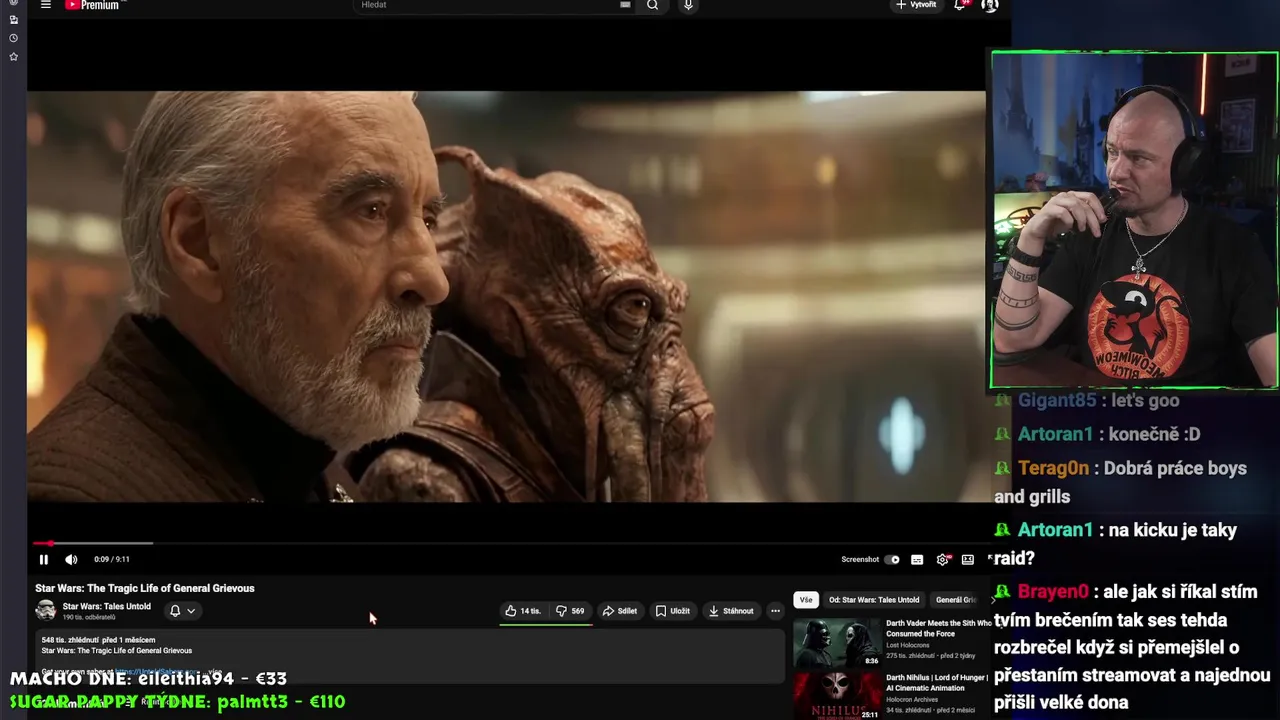Open player settings gear
Screen dimensions: 1280x720
(942, 560)
